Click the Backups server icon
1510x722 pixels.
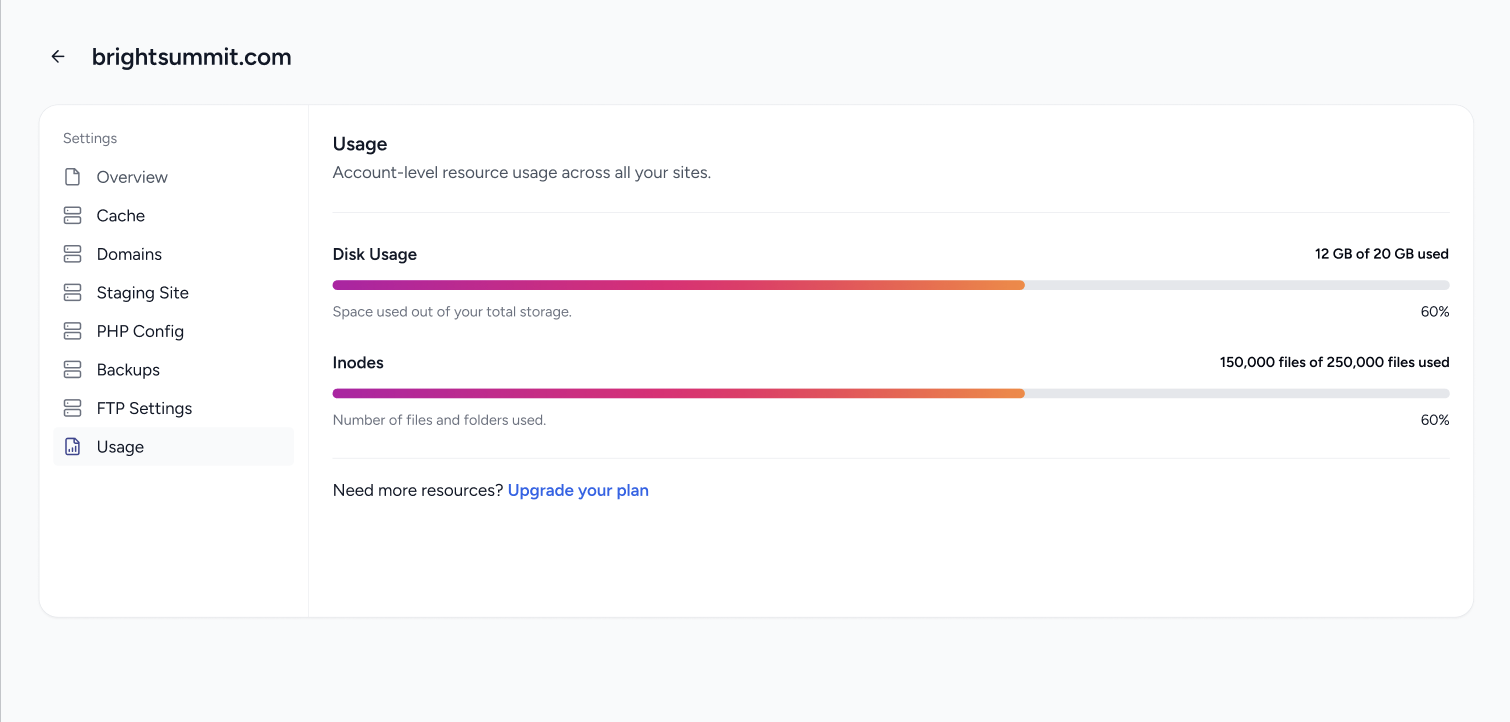click(x=72, y=370)
